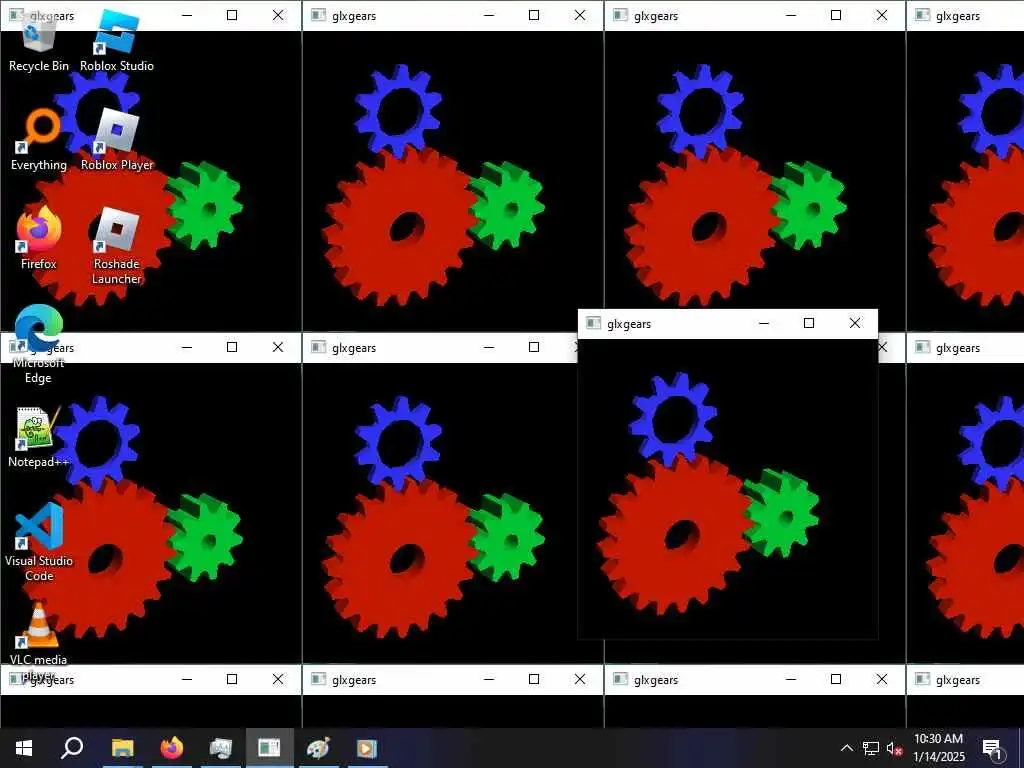Select the Roshade Launcher shortcut

pos(117,247)
